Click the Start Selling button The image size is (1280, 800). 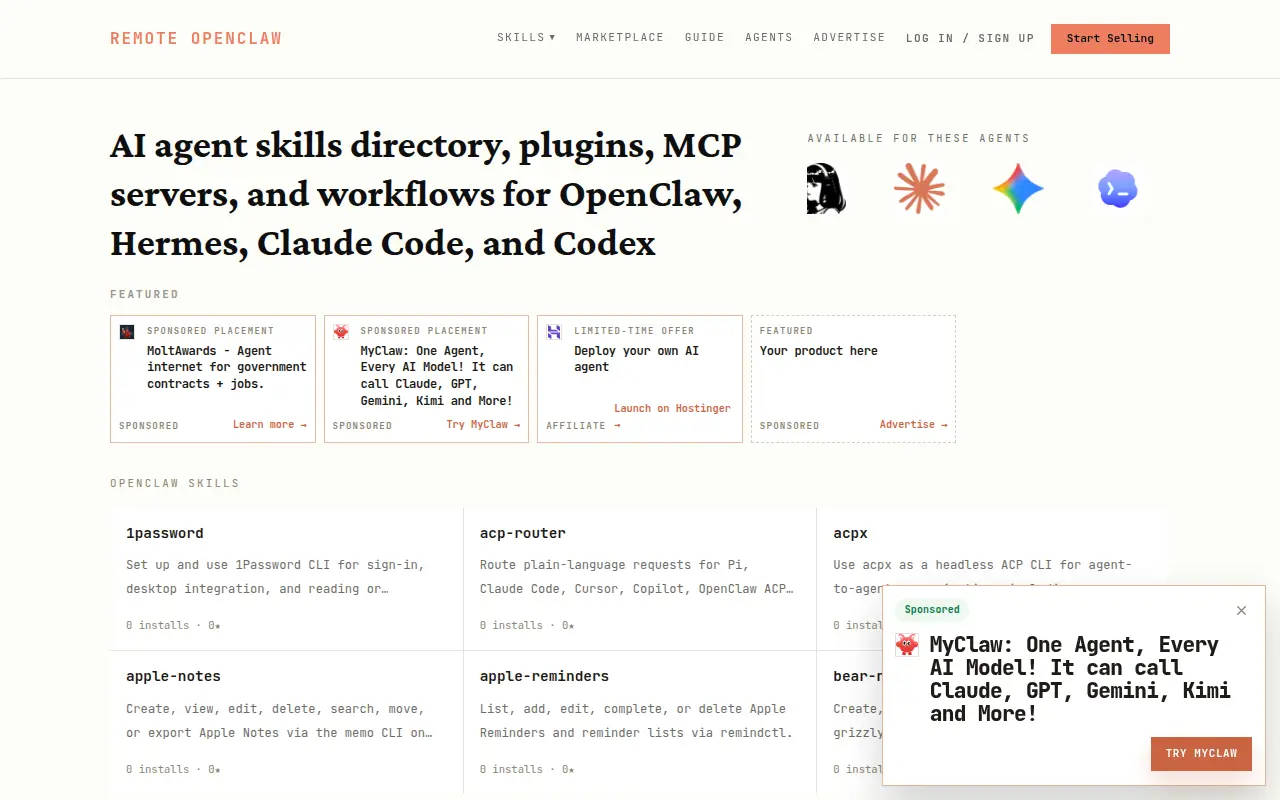pyautogui.click(x=1110, y=39)
